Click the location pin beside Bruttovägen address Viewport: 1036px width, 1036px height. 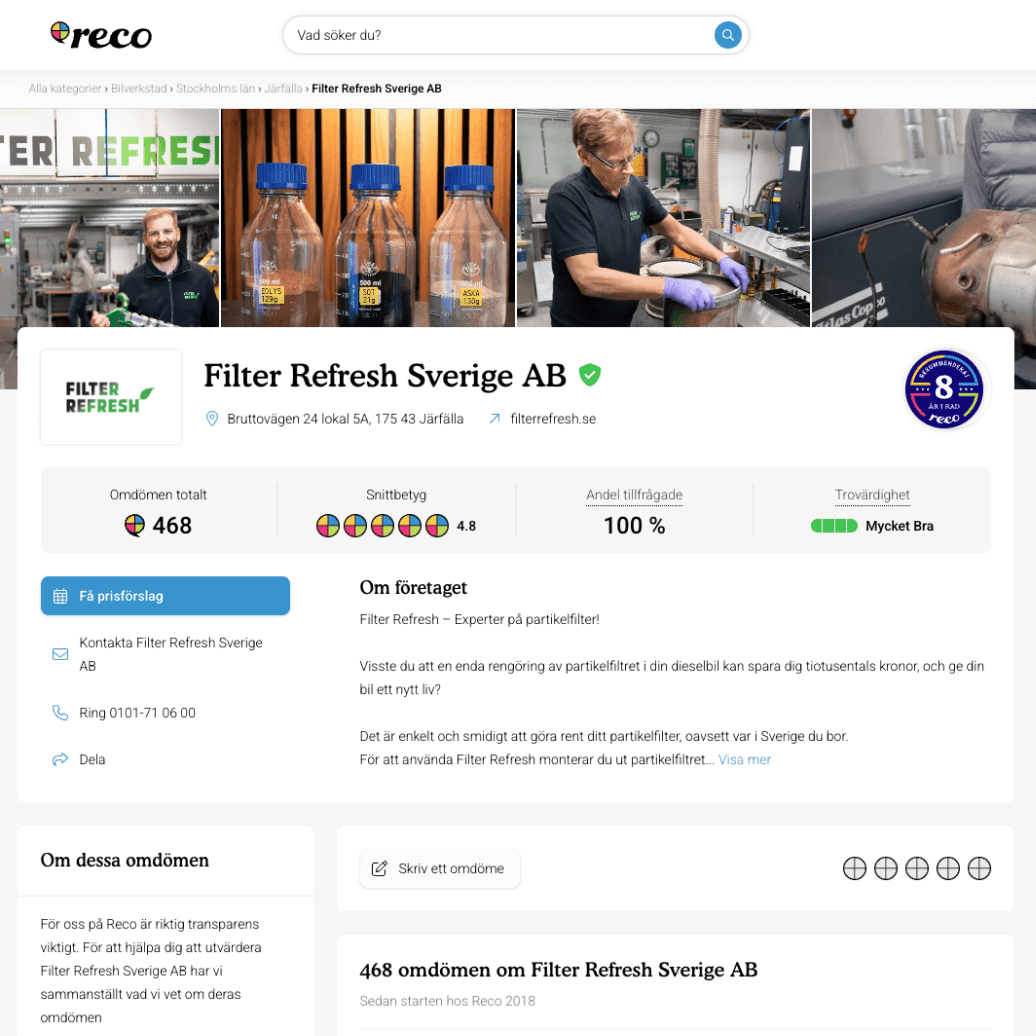(x=212, y=419)
